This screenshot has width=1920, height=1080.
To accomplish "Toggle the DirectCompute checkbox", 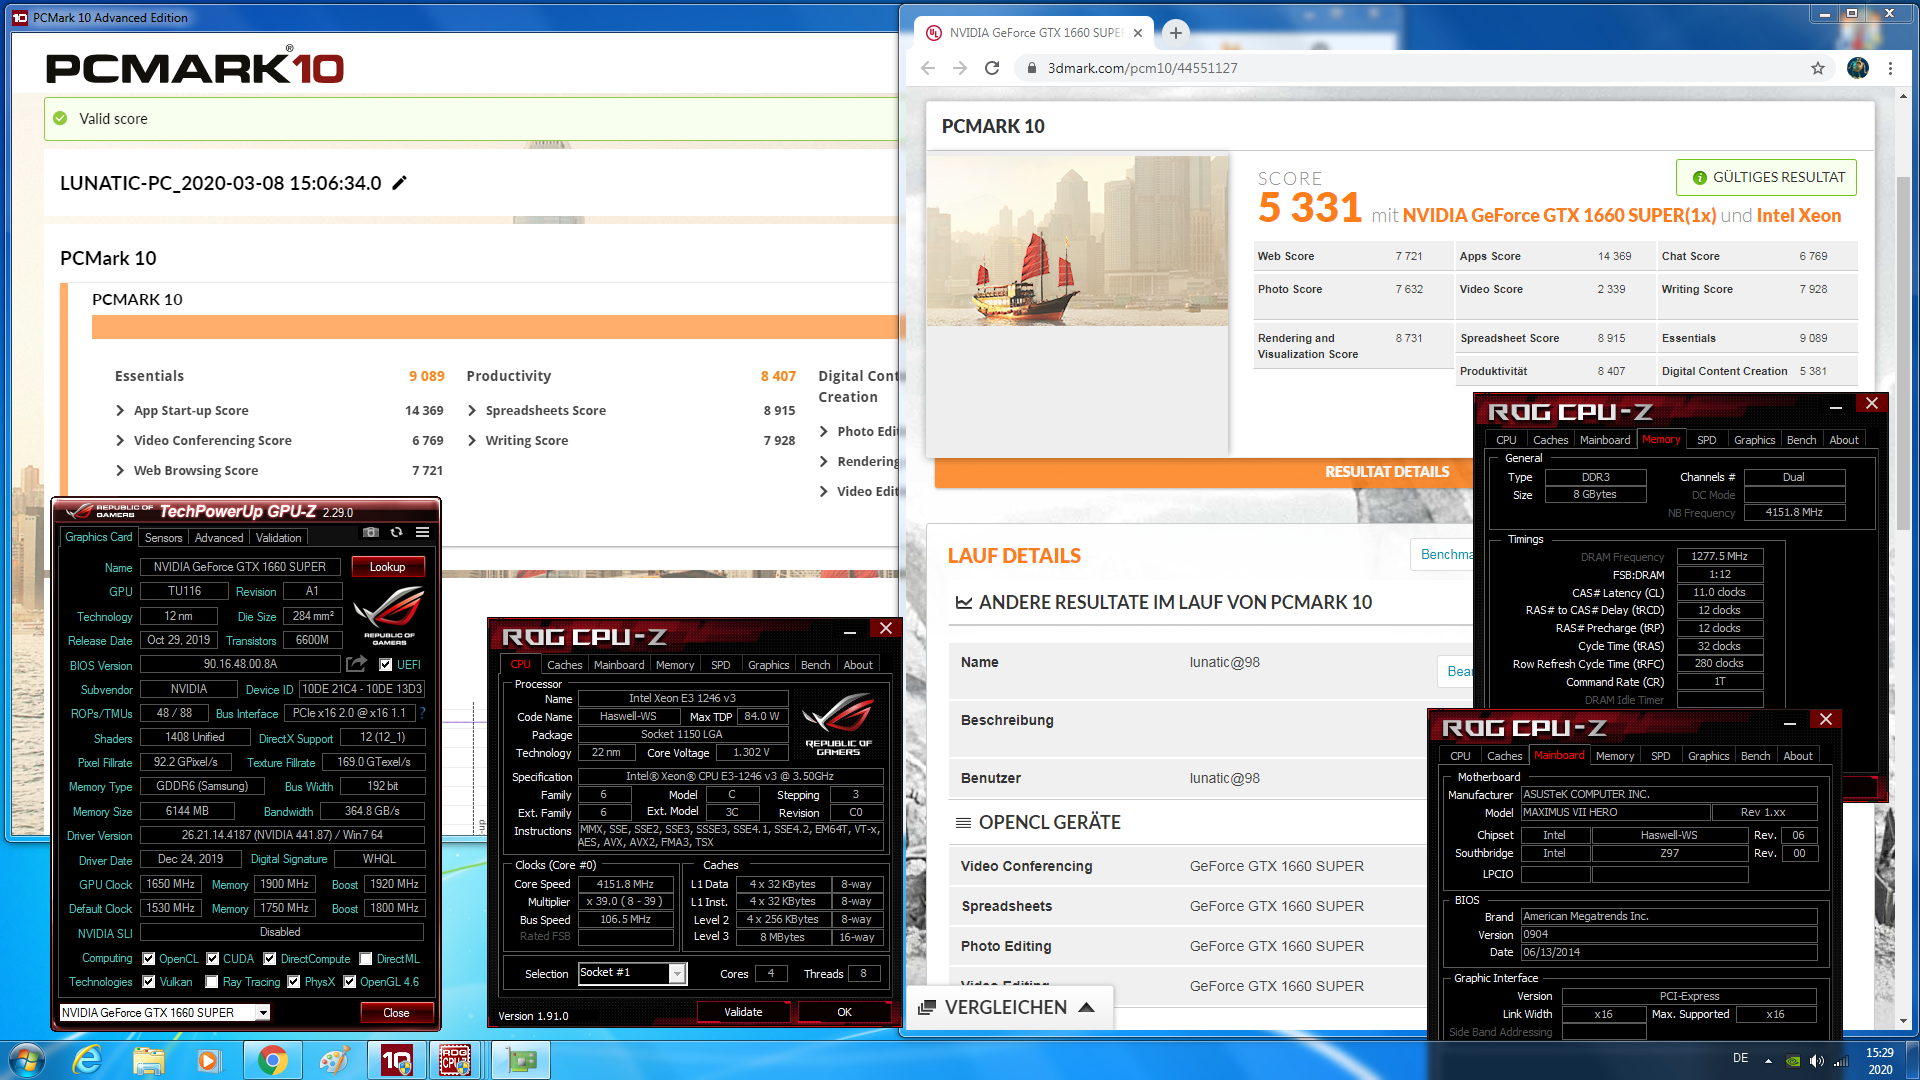I will point(269,959).
